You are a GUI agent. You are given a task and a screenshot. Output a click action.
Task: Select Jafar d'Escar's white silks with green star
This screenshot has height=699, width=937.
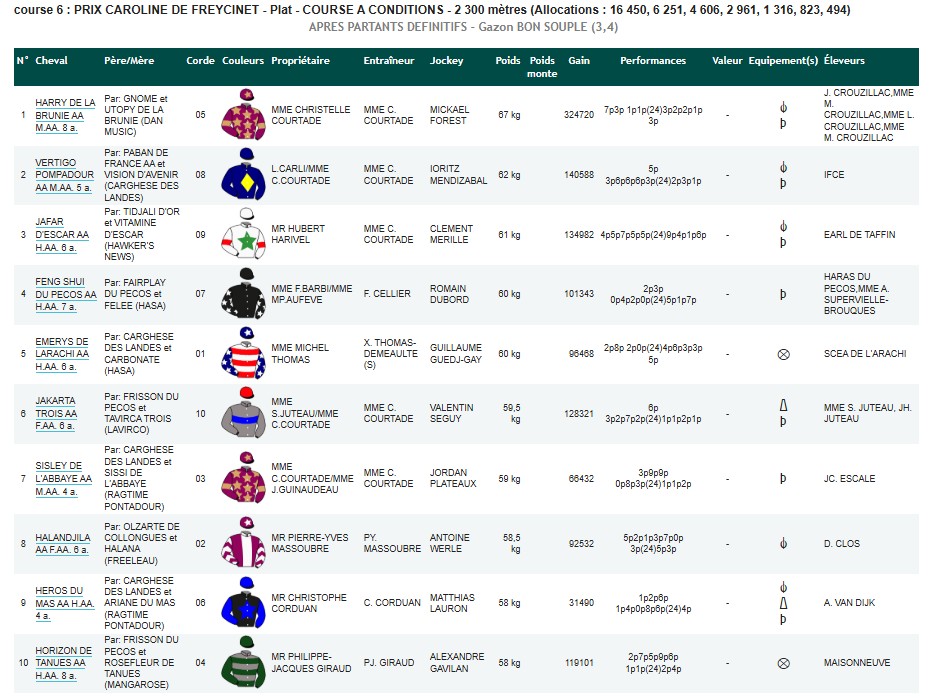243,234
